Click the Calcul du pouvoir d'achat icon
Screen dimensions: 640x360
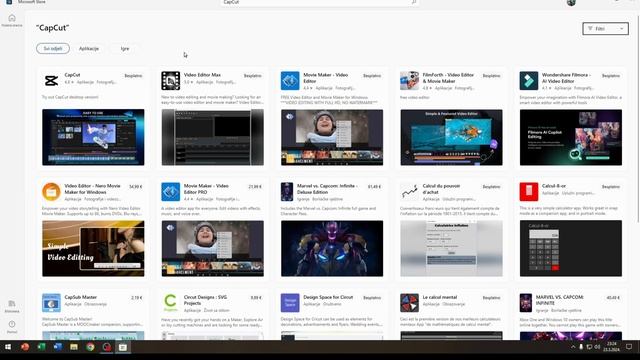409,192
